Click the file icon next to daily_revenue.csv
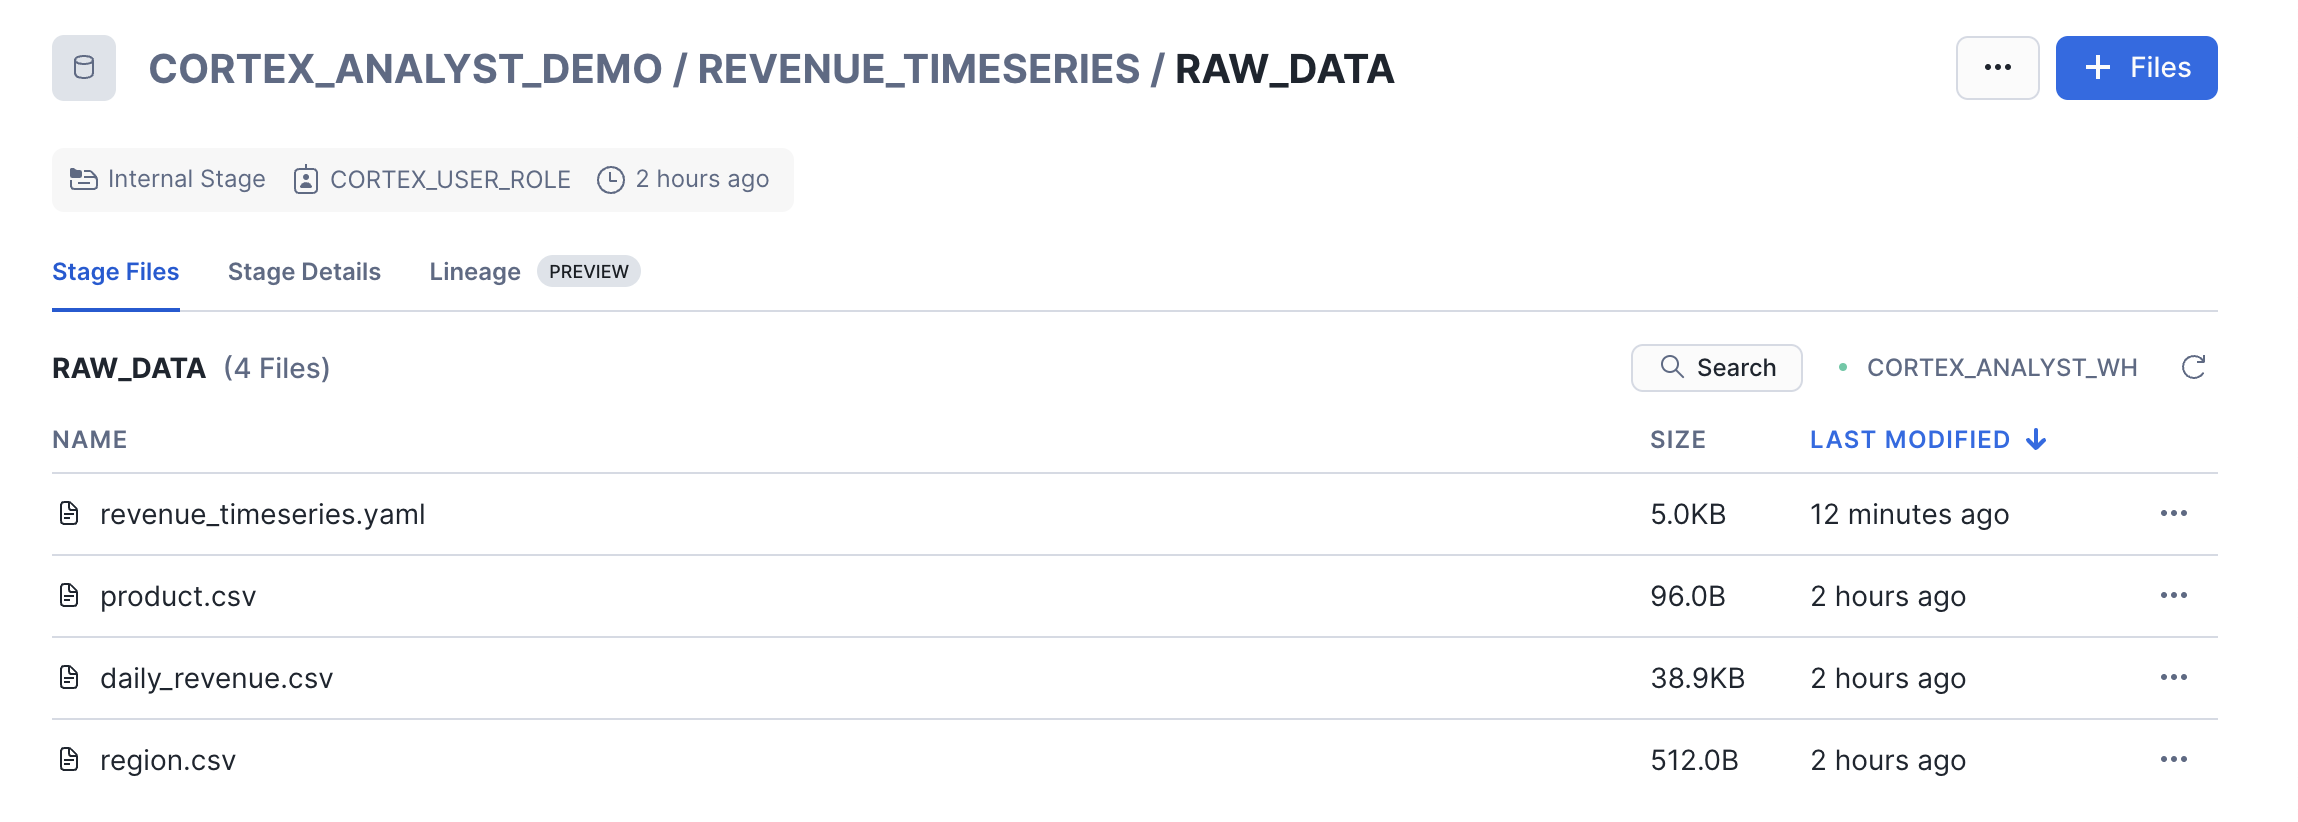The height and width of the screenshot is (822, 2298). tap(69, 678)
